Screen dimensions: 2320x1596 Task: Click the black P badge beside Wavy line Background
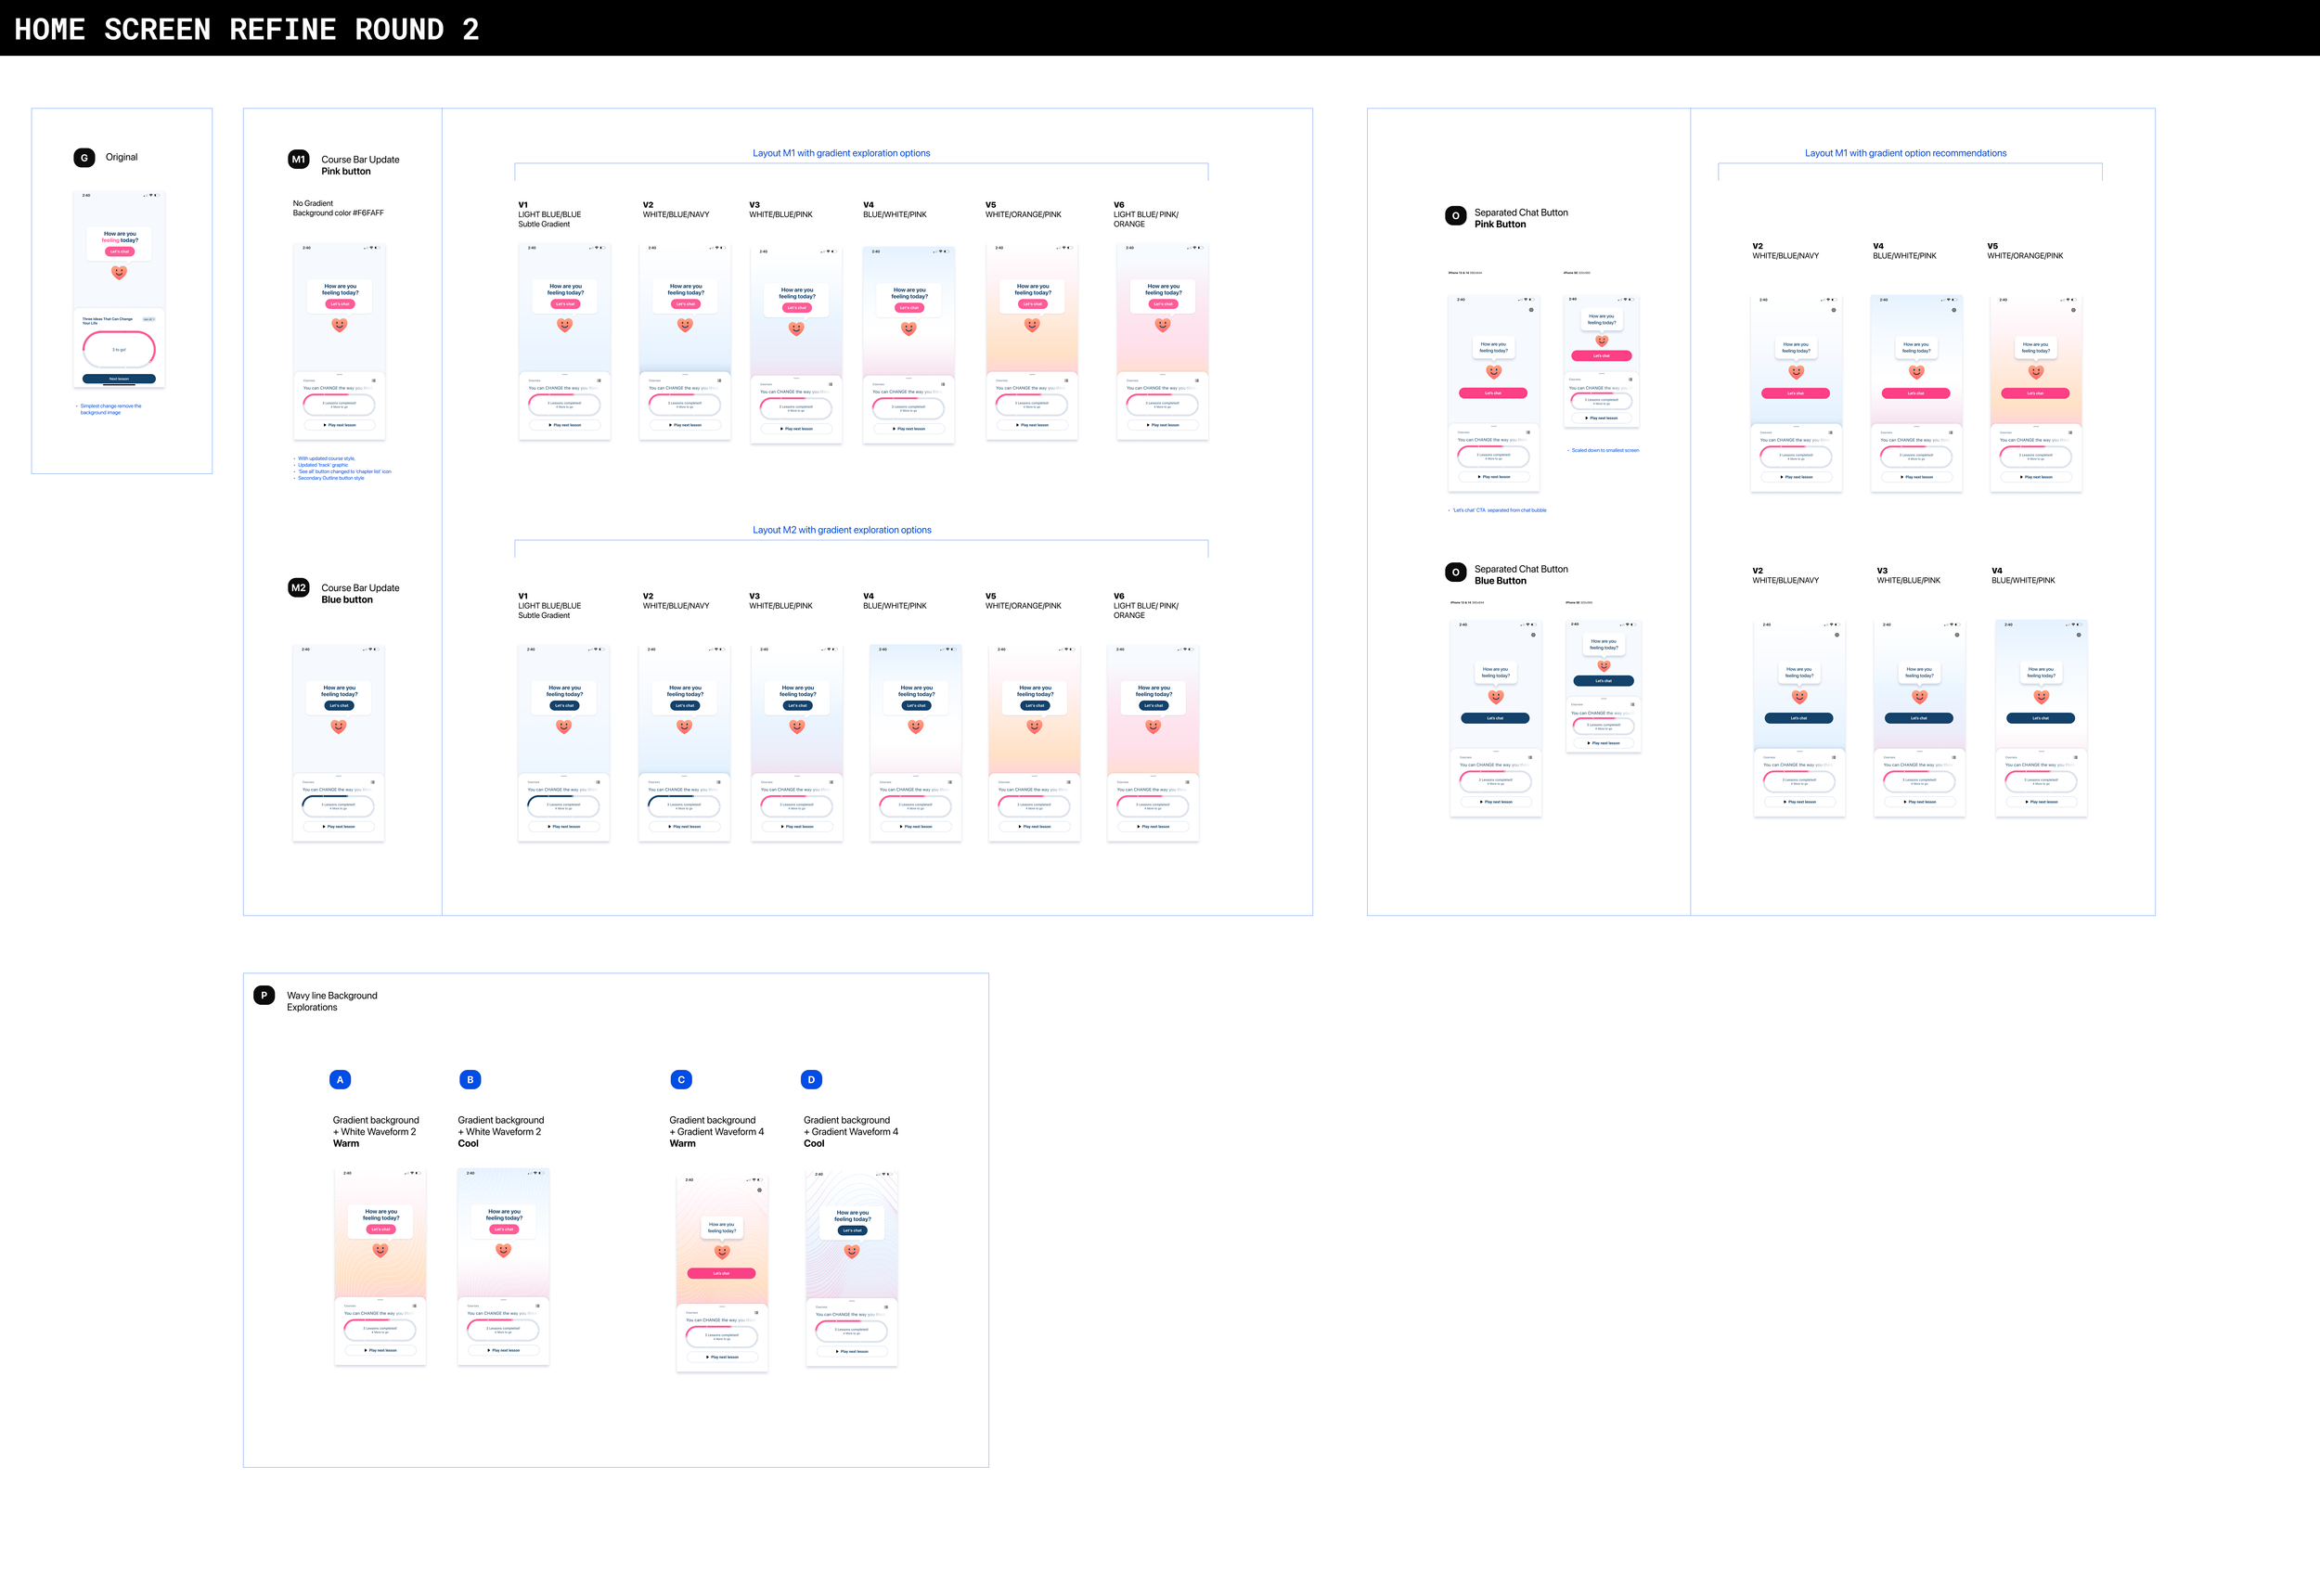click(264, 995)
